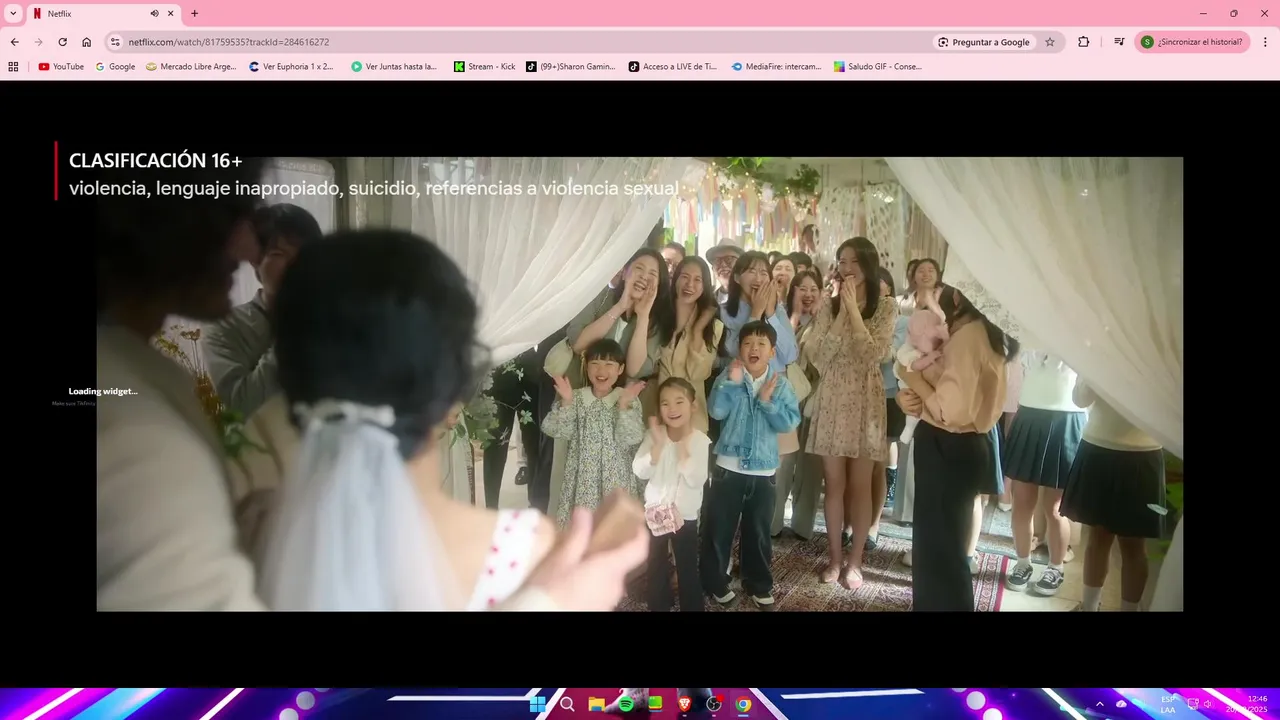
Task: Mute the Netflix tab audio icon
Action: 154,14
